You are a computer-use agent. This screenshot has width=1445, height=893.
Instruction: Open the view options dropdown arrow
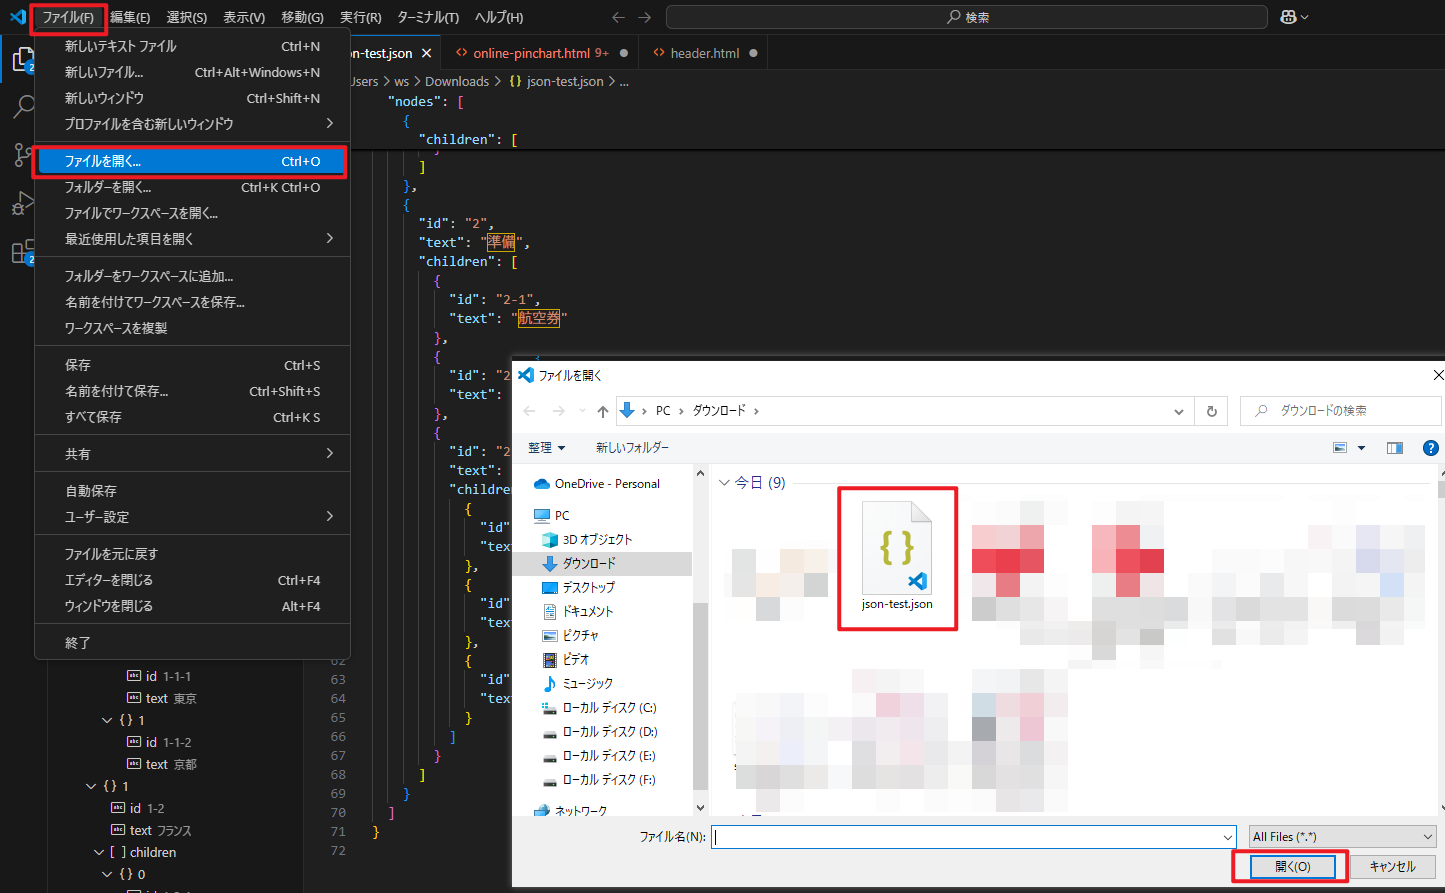coord(1361,448)
